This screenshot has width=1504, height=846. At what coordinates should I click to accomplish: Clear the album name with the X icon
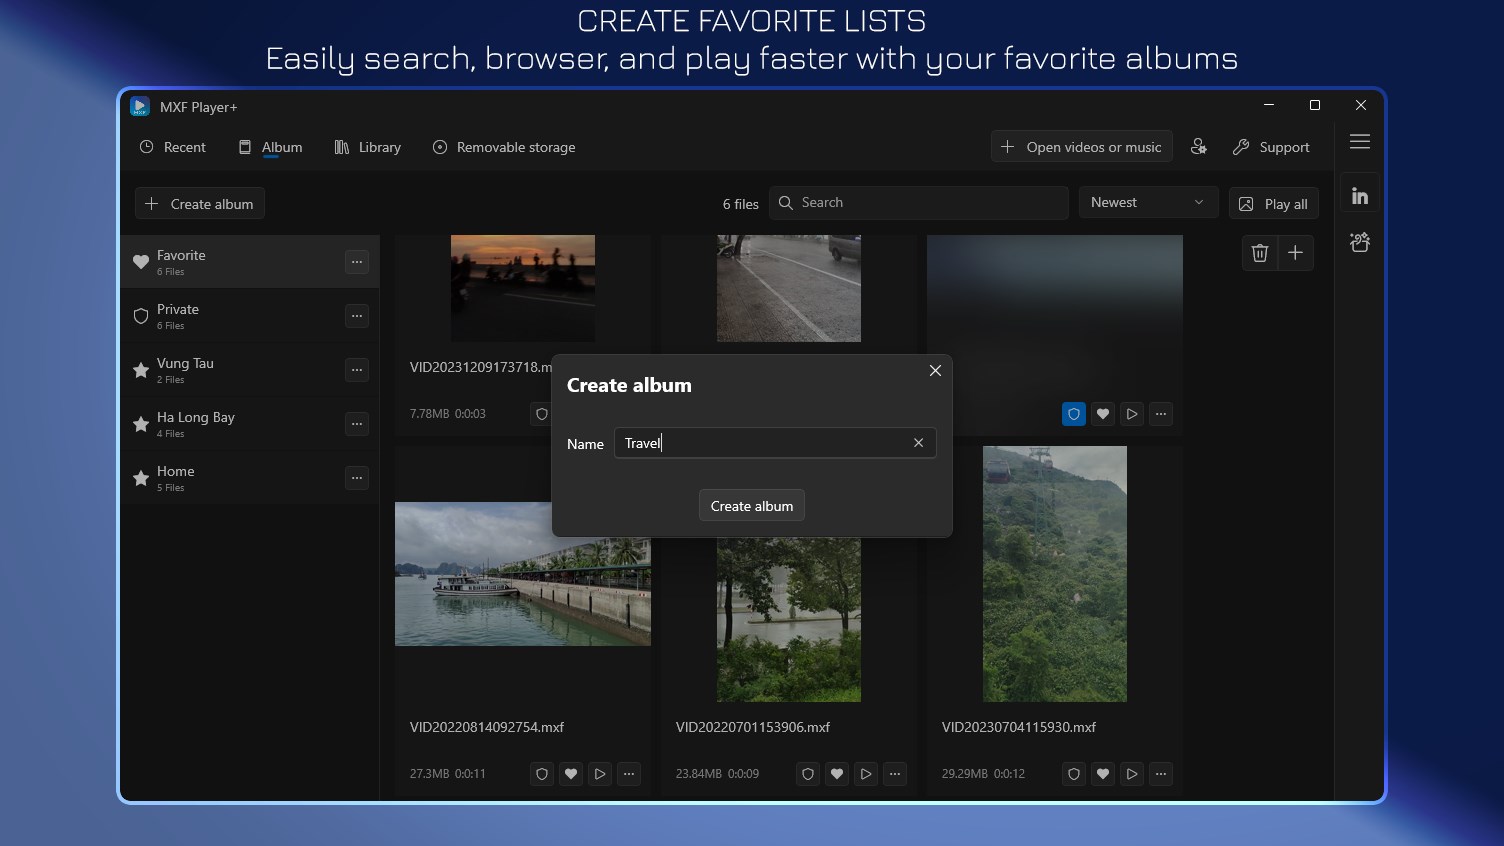(918, 442)
